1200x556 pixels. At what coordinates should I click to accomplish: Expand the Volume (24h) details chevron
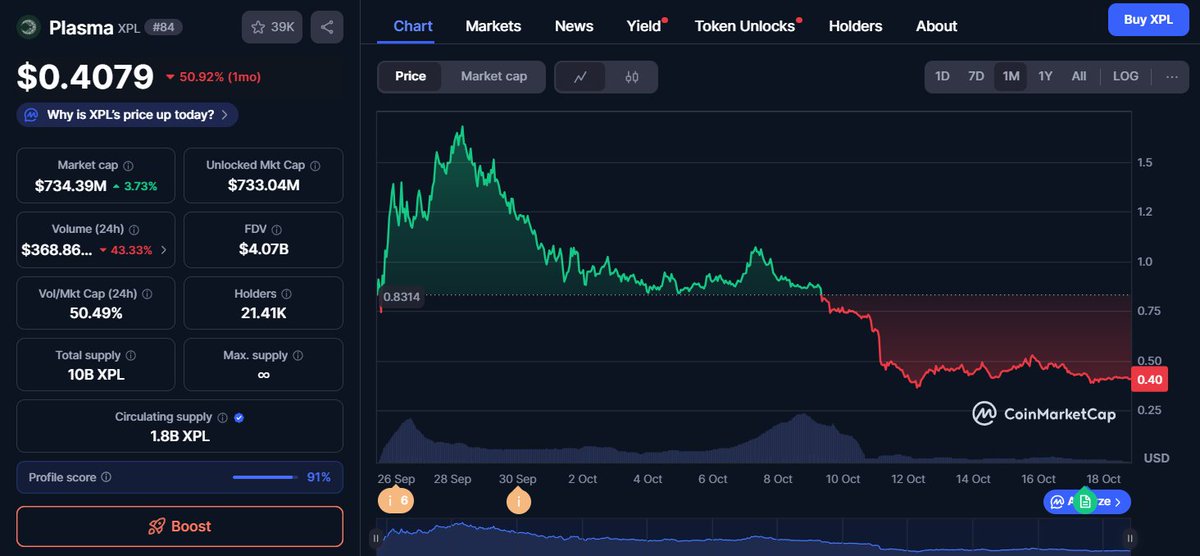[163, 250]
